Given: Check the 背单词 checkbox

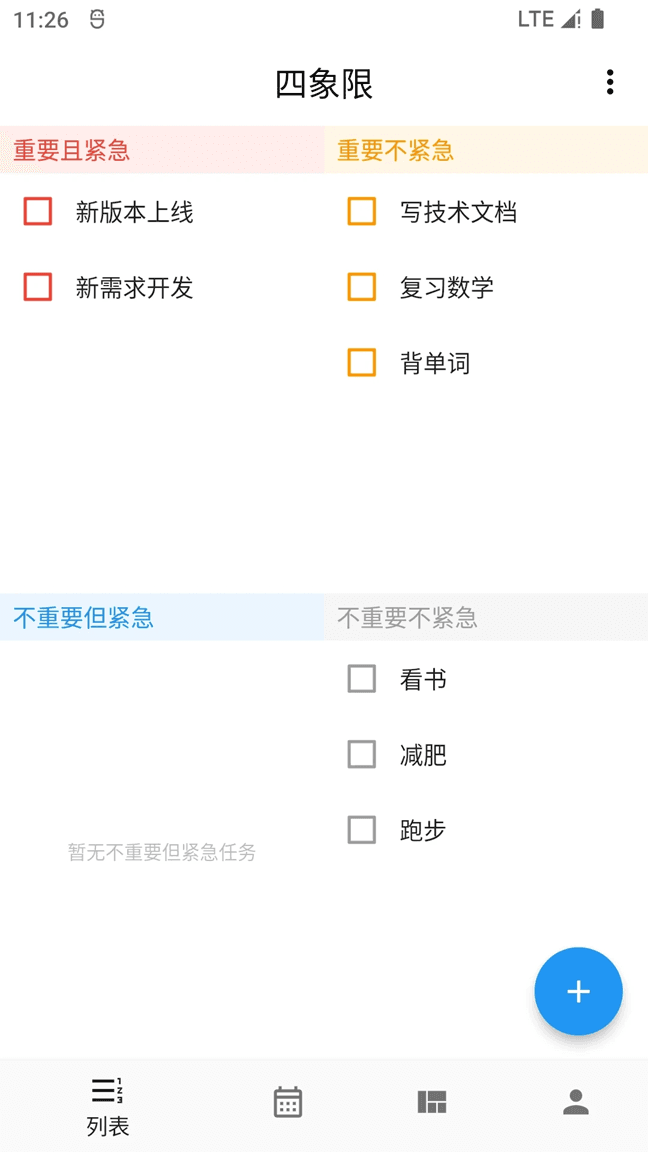Looking at the screenshot, I should click(362, 363).
